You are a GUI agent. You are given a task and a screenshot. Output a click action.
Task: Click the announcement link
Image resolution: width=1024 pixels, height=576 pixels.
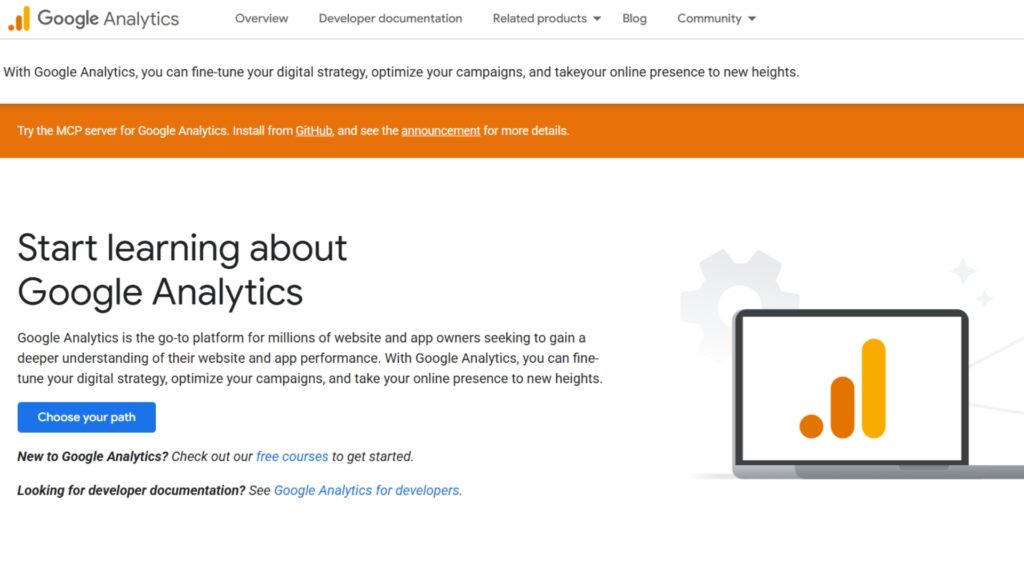pyautogui.click(x=440, y=130)
